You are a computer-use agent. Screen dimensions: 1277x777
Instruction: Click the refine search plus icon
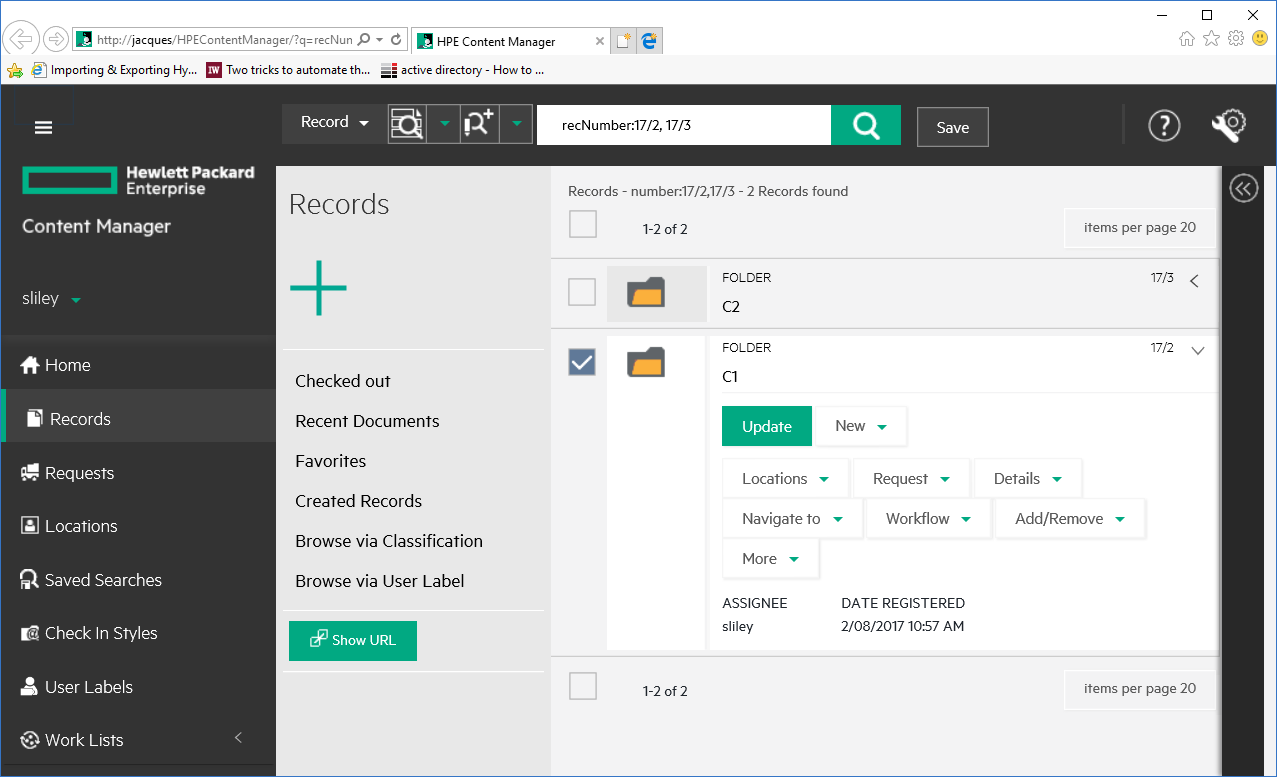(479, 125)
